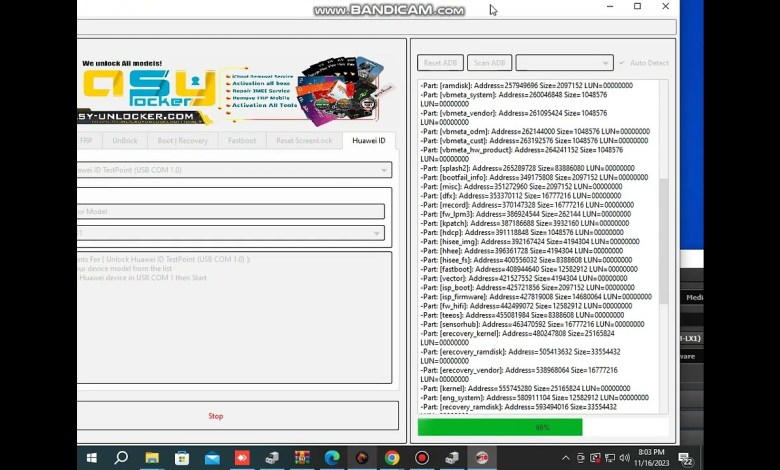Screen dimensions: 780x470
Task: Switch to the Huawei ID tab
Action: click(368, 141)
